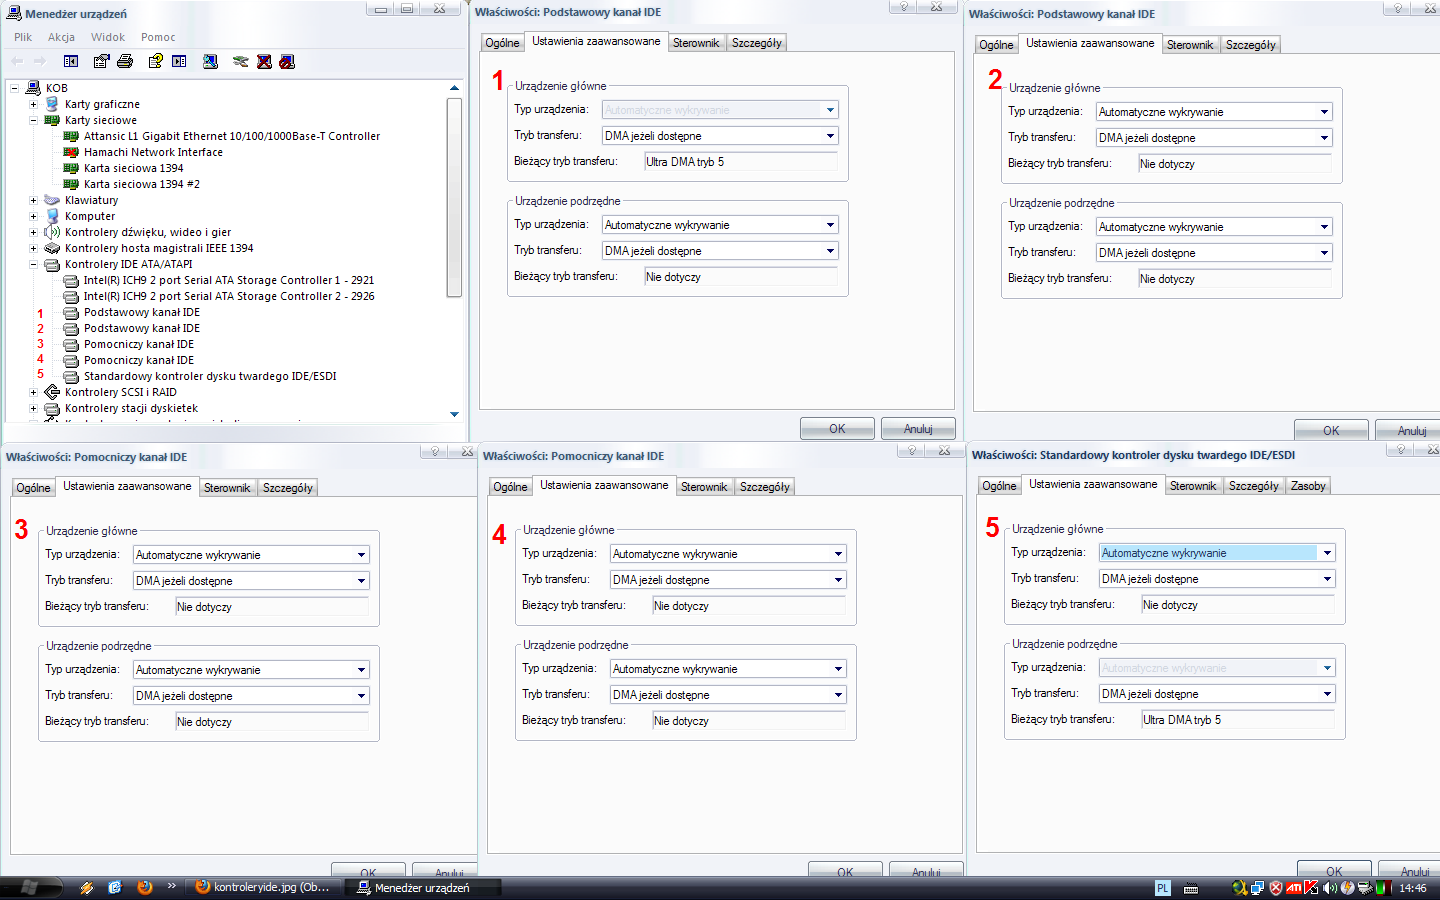Open Ogólne tab in panel 2 window

coord(996,45)
